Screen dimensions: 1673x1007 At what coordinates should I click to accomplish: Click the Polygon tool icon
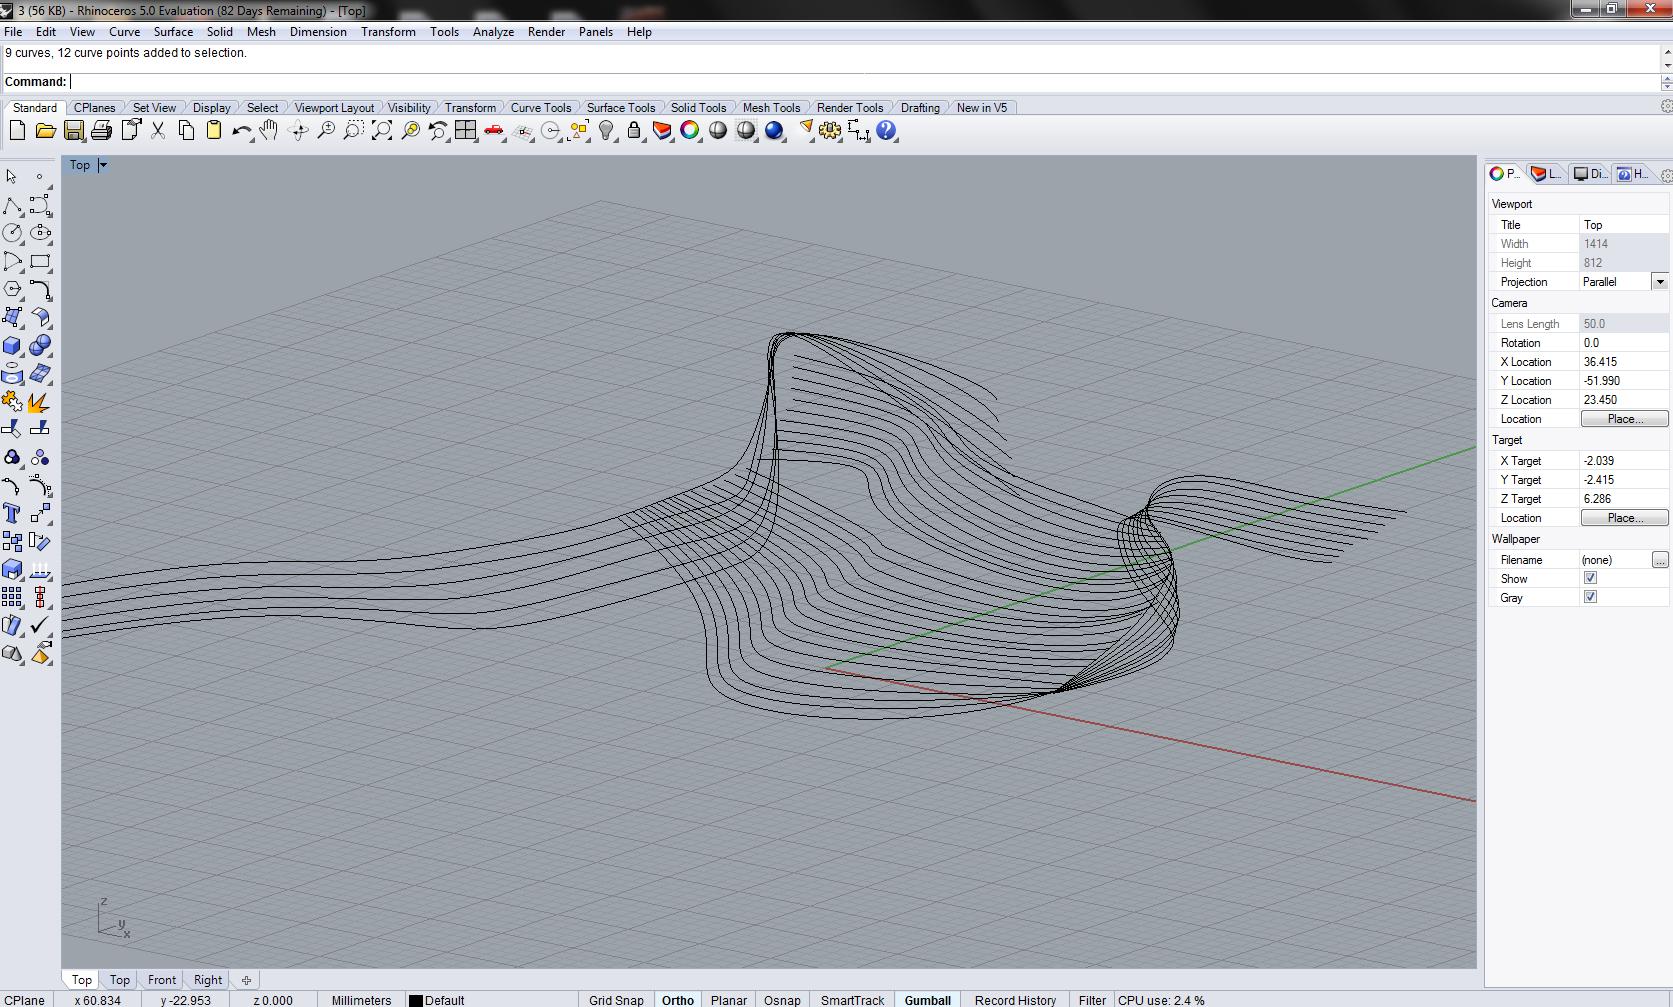coord(12,289)
